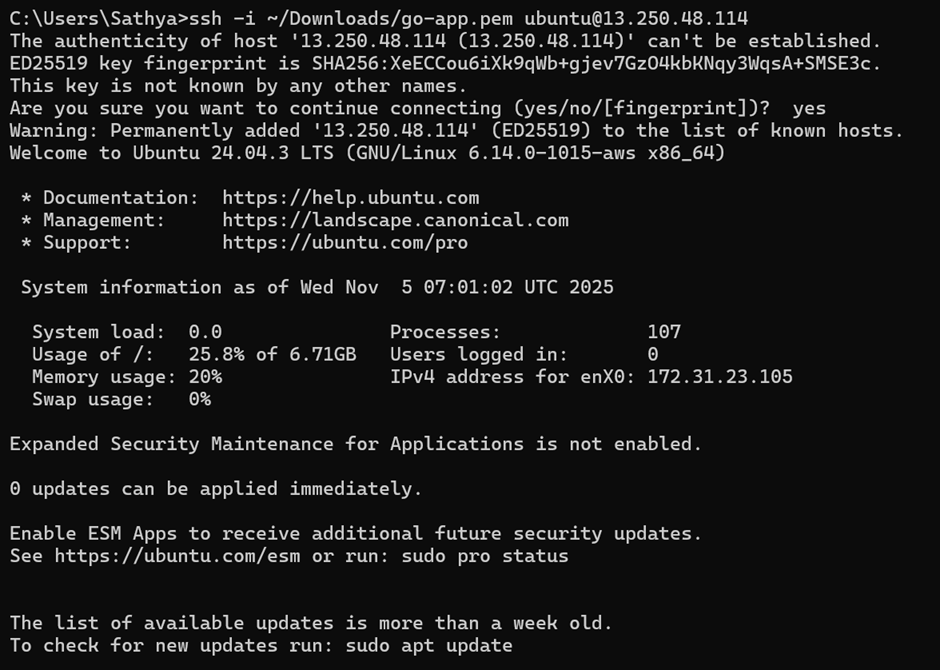Image resolution: width=940 pixels, height=670 pixels.
Task: Click the System load value 0.0
Action: [205, 332]
